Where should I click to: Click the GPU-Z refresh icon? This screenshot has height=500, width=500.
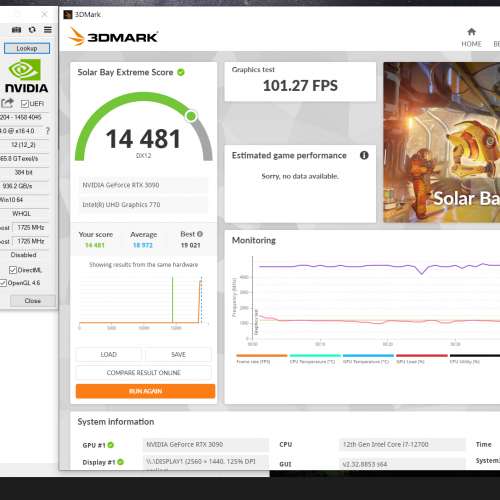[x=32, y=30]
